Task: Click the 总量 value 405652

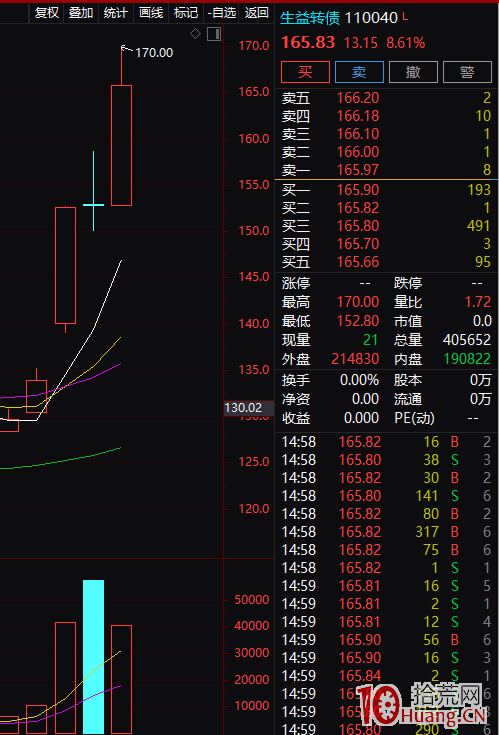Action: pos(467,340)
